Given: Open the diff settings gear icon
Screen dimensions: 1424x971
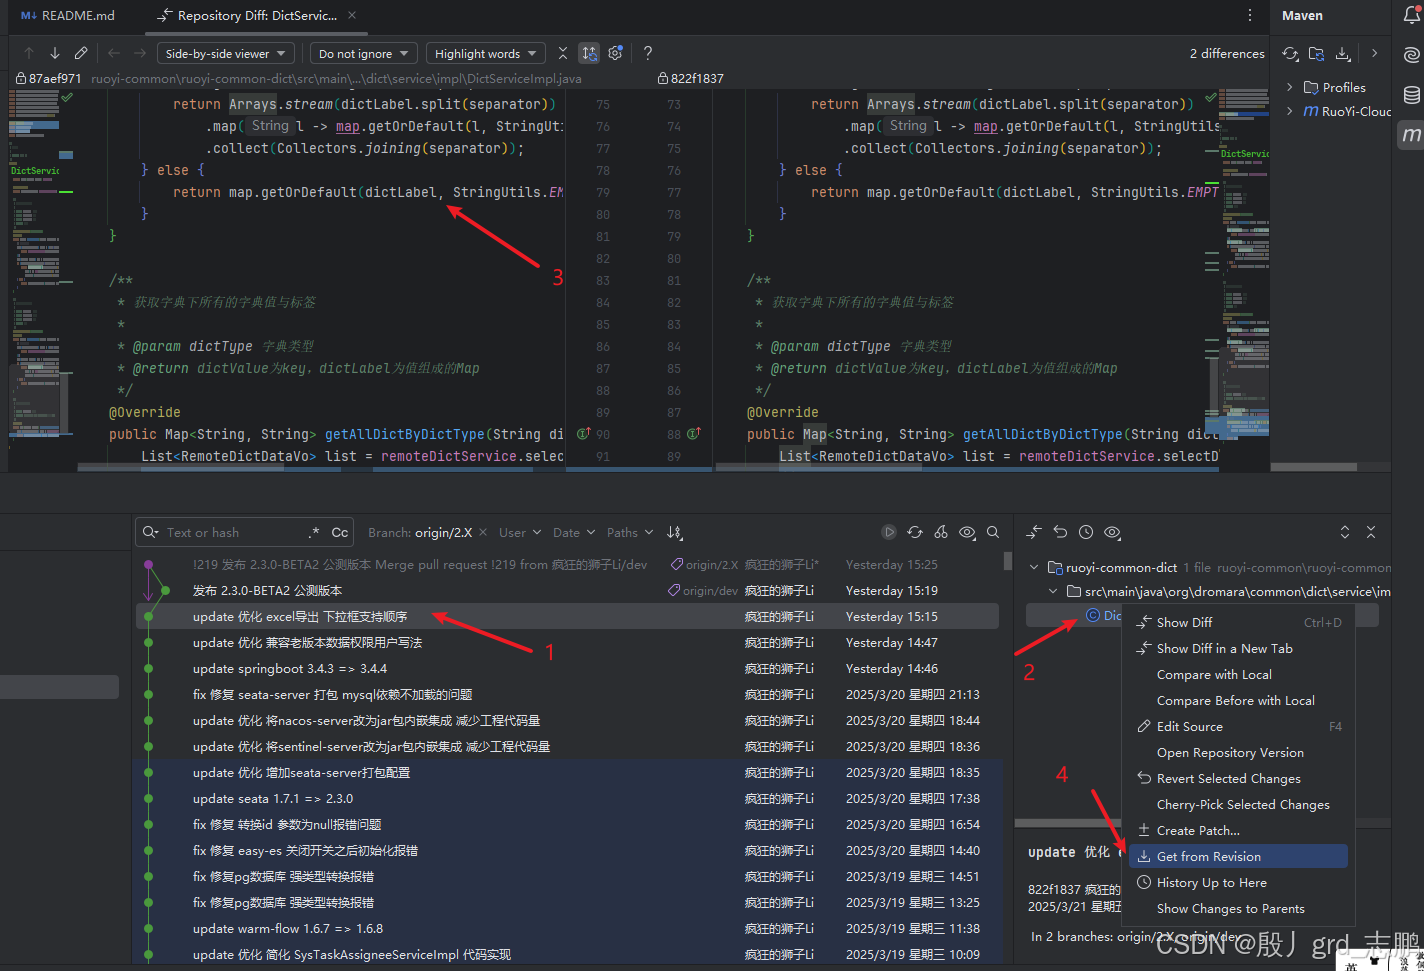Looking at the screenshot, I should point(615,53).
